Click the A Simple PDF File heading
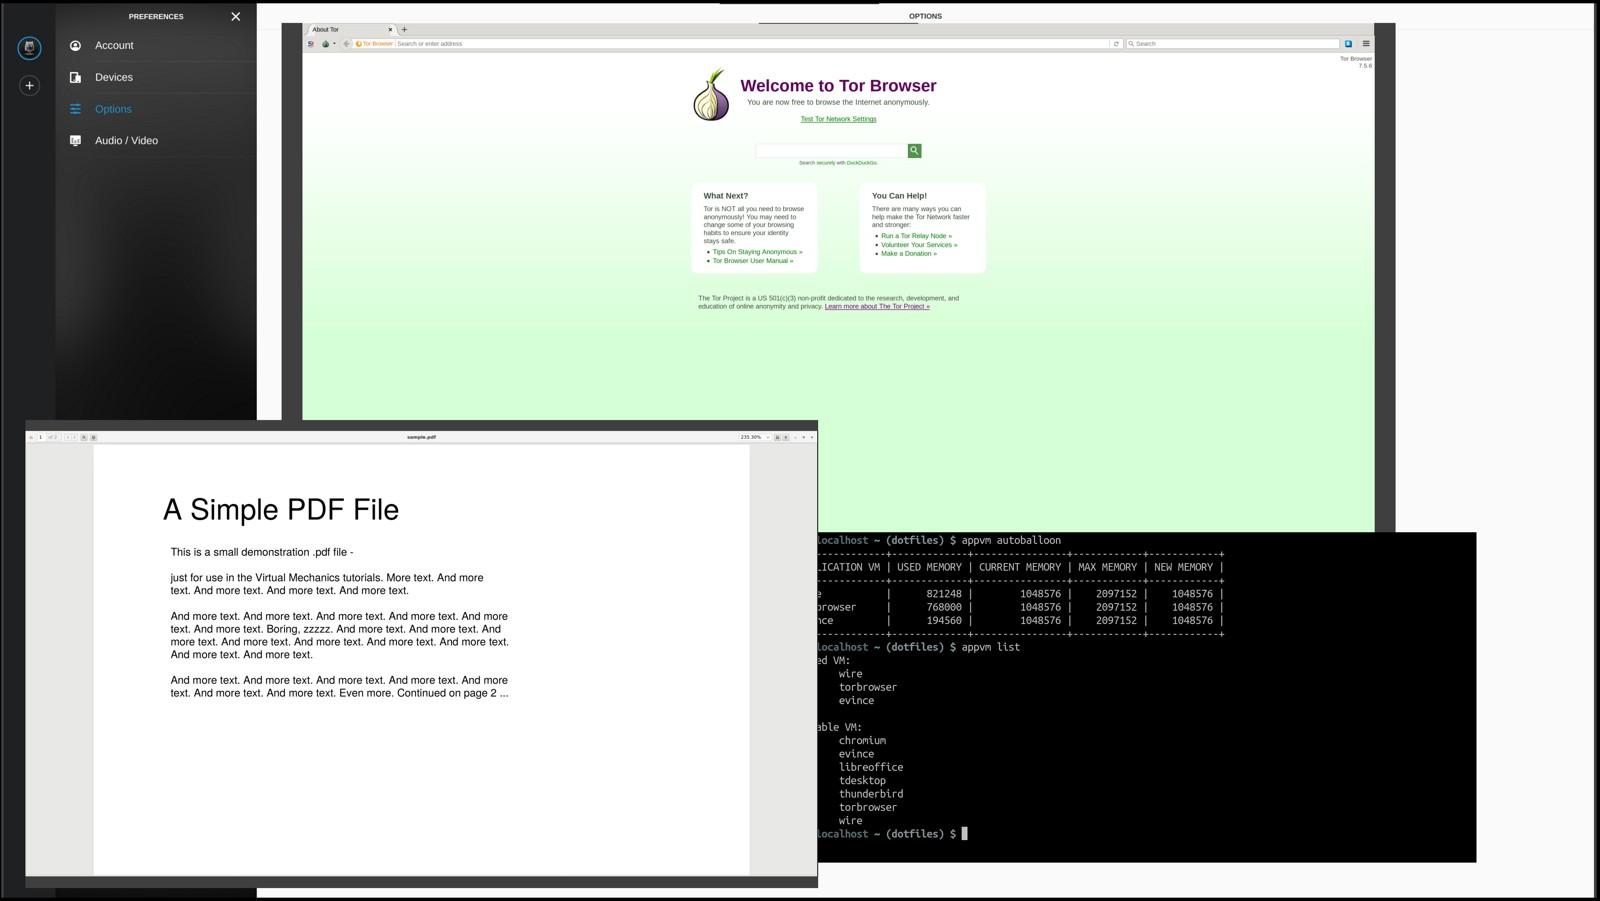This screenshot has width=1600, height=901. [x=281, y=510]
